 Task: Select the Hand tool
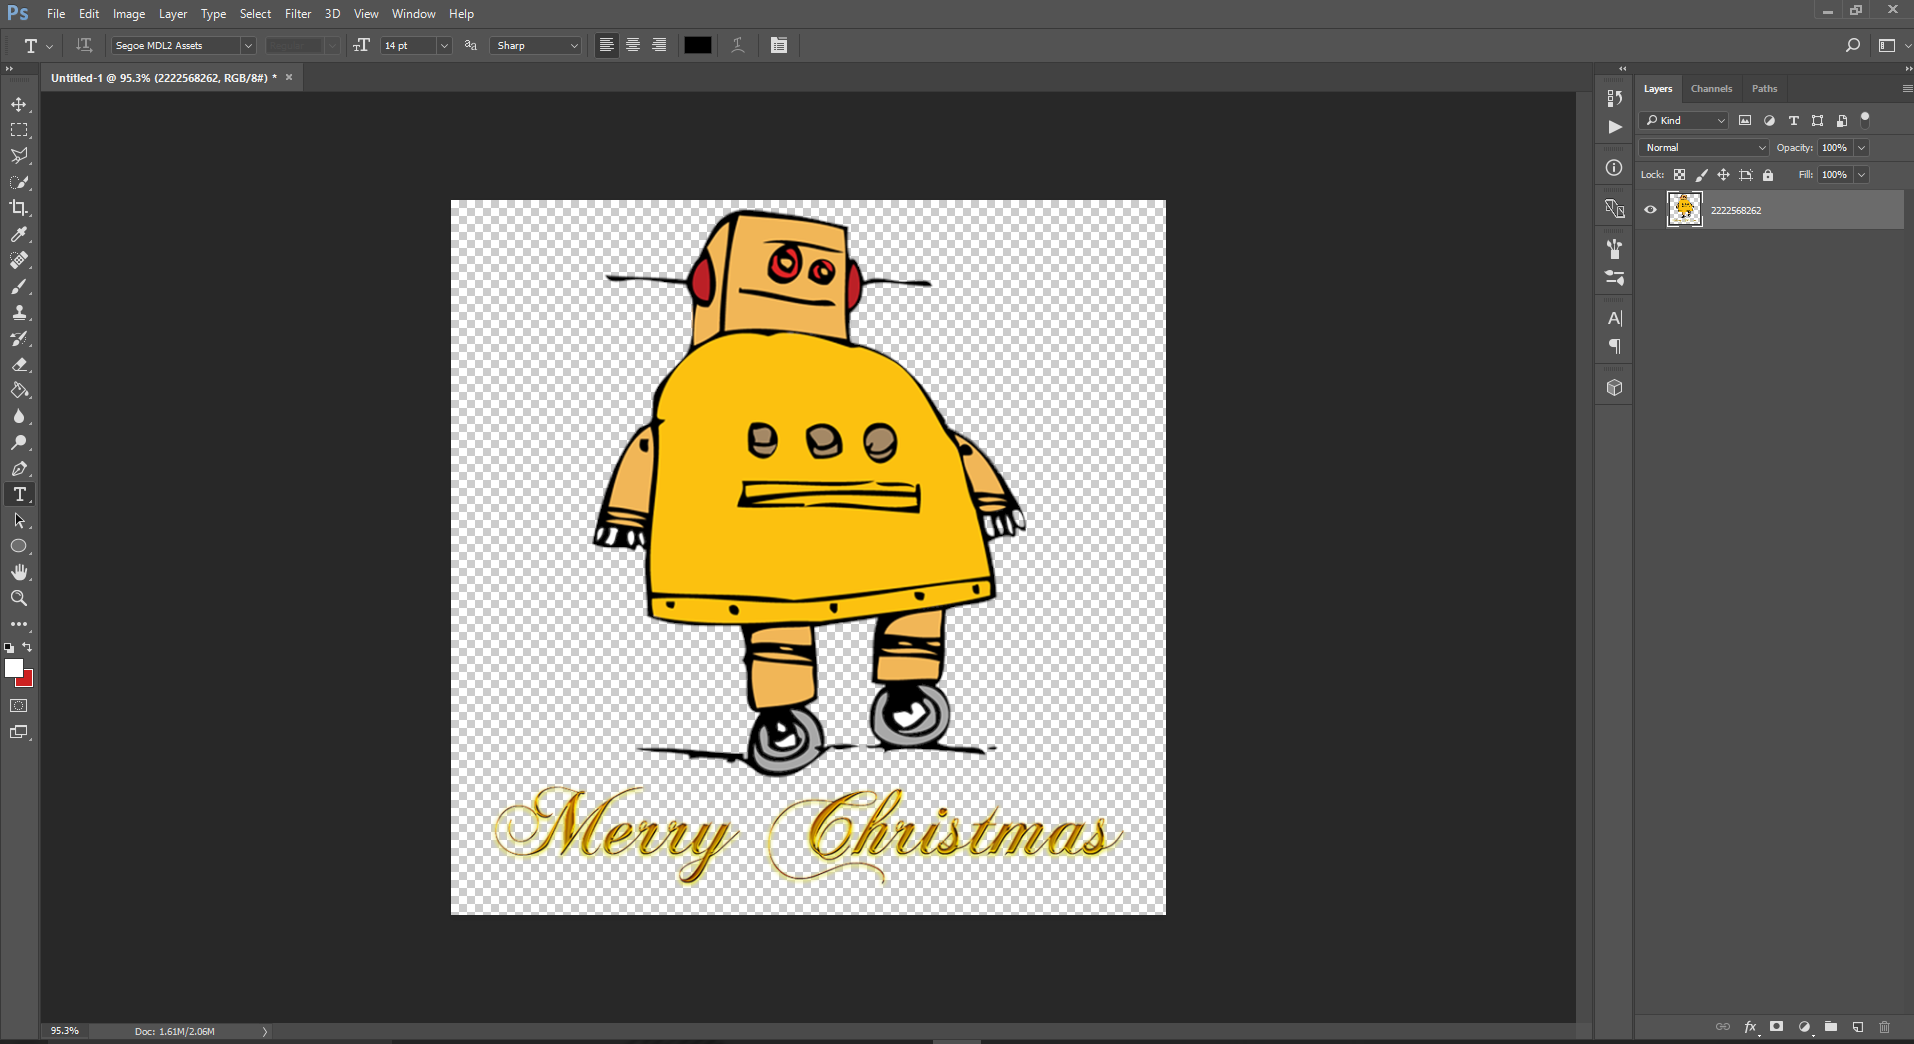[x=19, y=572]
